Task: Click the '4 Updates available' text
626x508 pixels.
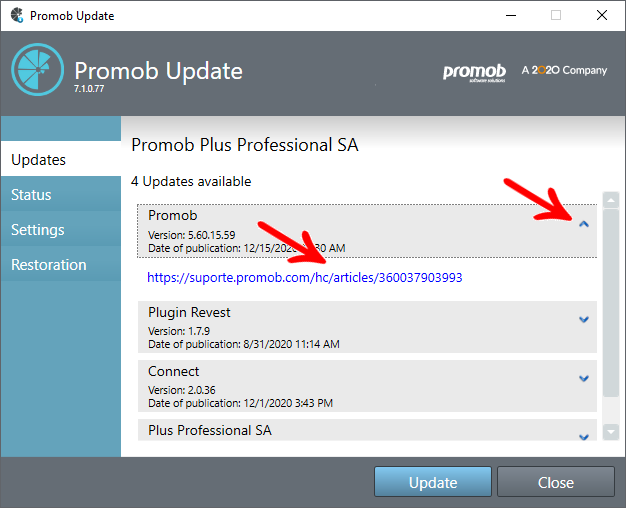Action: (191, 181)
